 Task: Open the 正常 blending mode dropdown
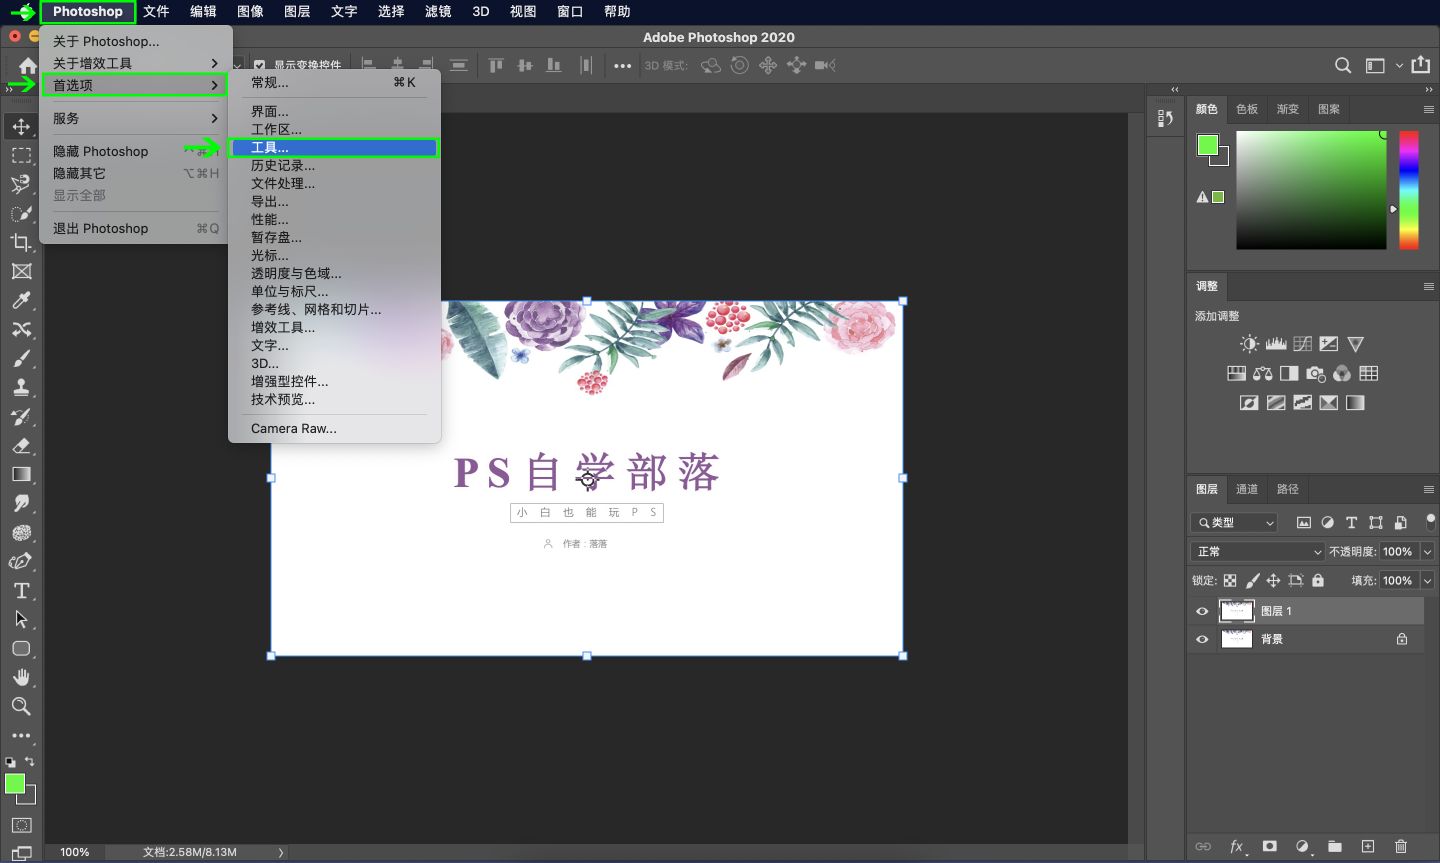[1255, 551]
